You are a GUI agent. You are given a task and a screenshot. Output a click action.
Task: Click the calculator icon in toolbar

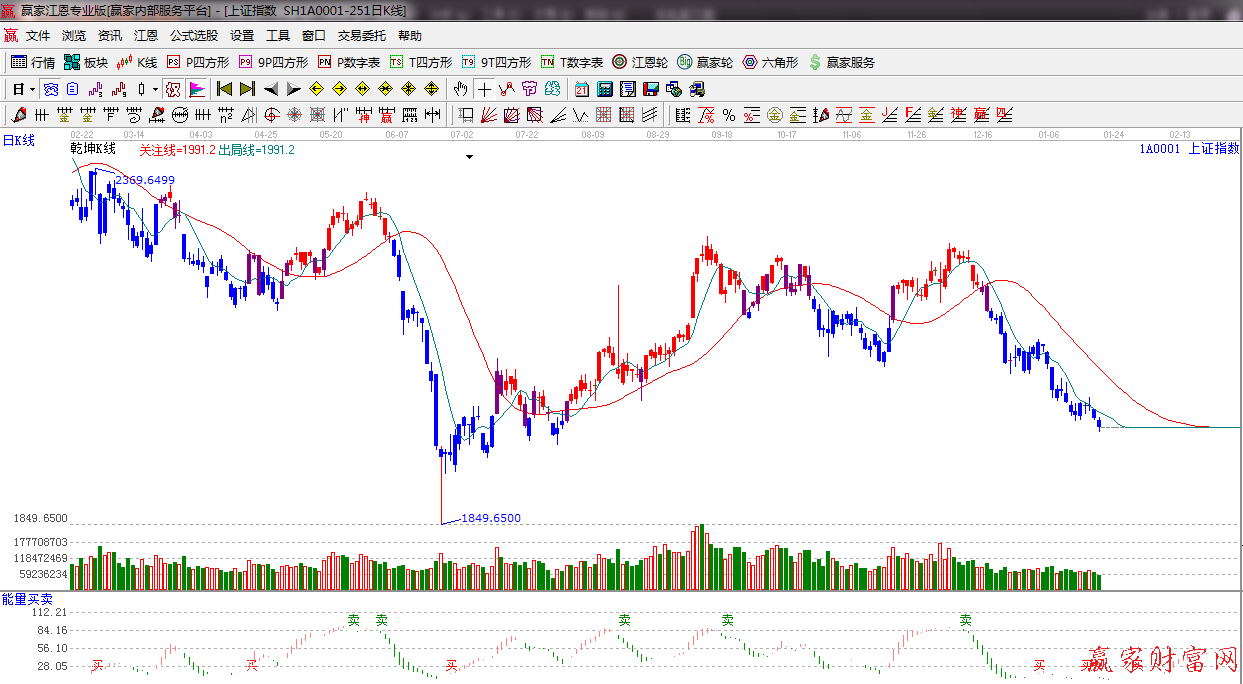coord(604,89)
